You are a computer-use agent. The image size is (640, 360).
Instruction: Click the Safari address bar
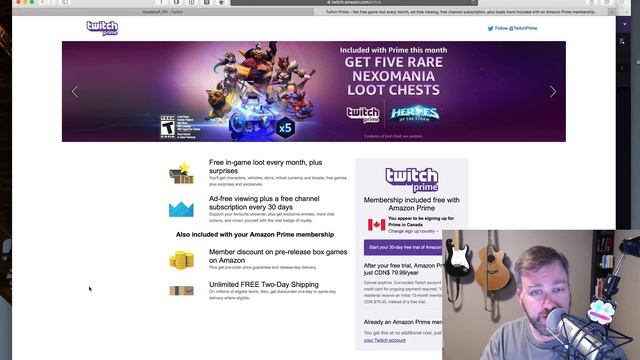click(x=354, y=2)
